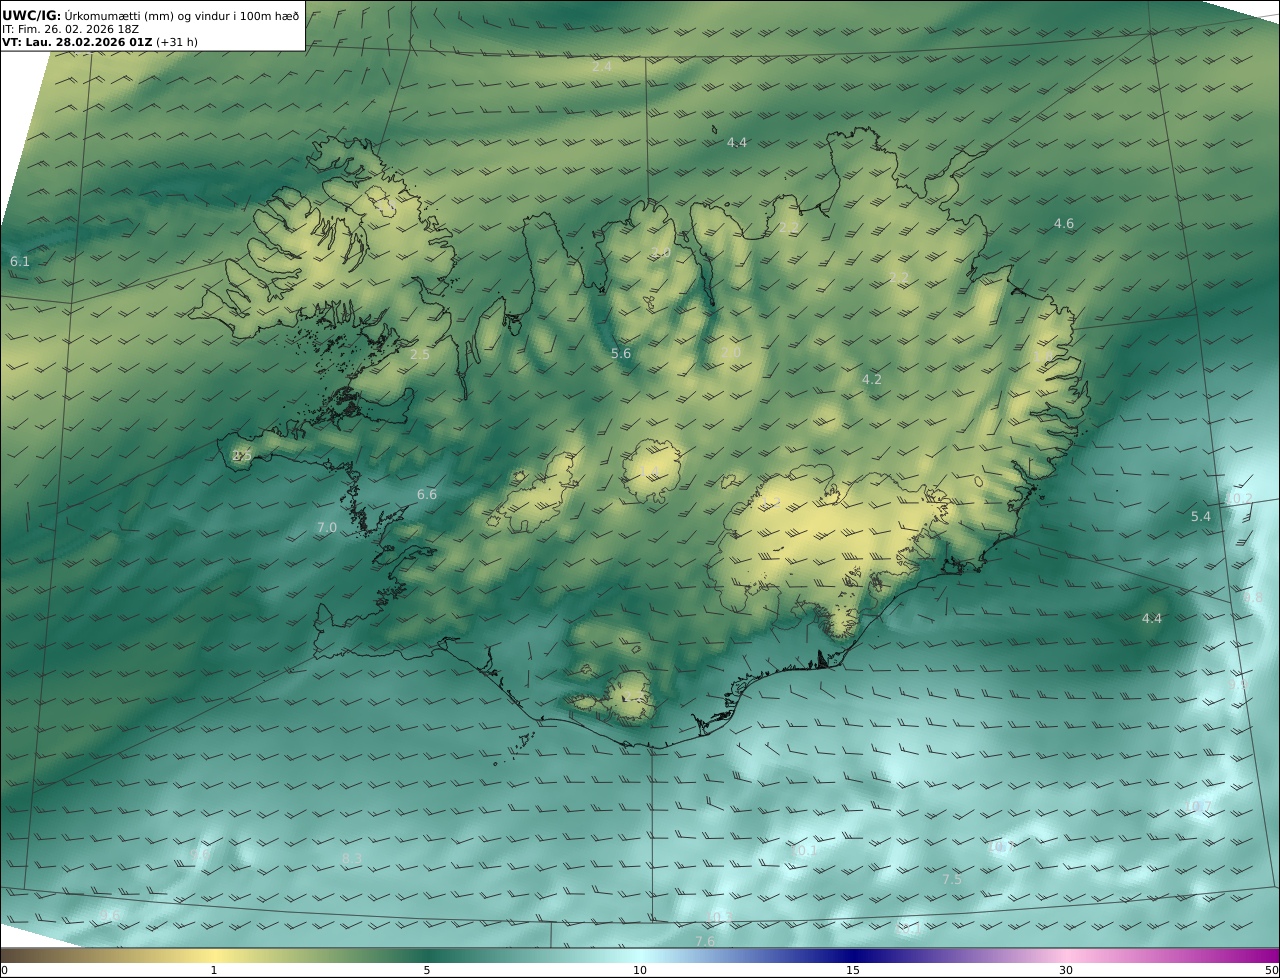
Task: Click the '4.6' value label on the map
Action: point(1064,224)
